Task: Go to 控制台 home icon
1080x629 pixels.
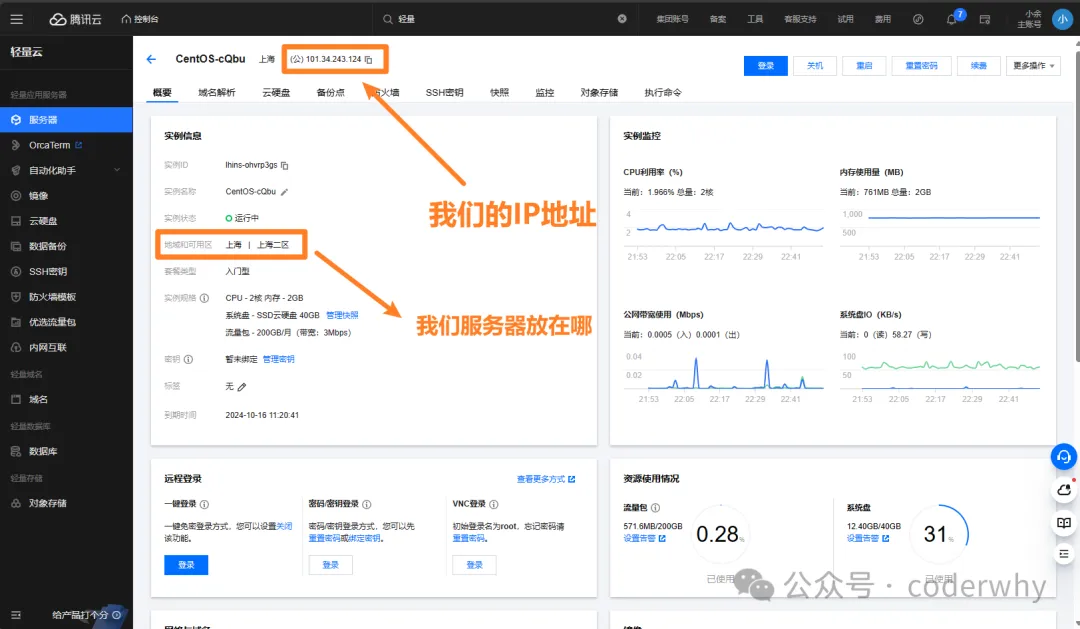Action: [140, 19]
